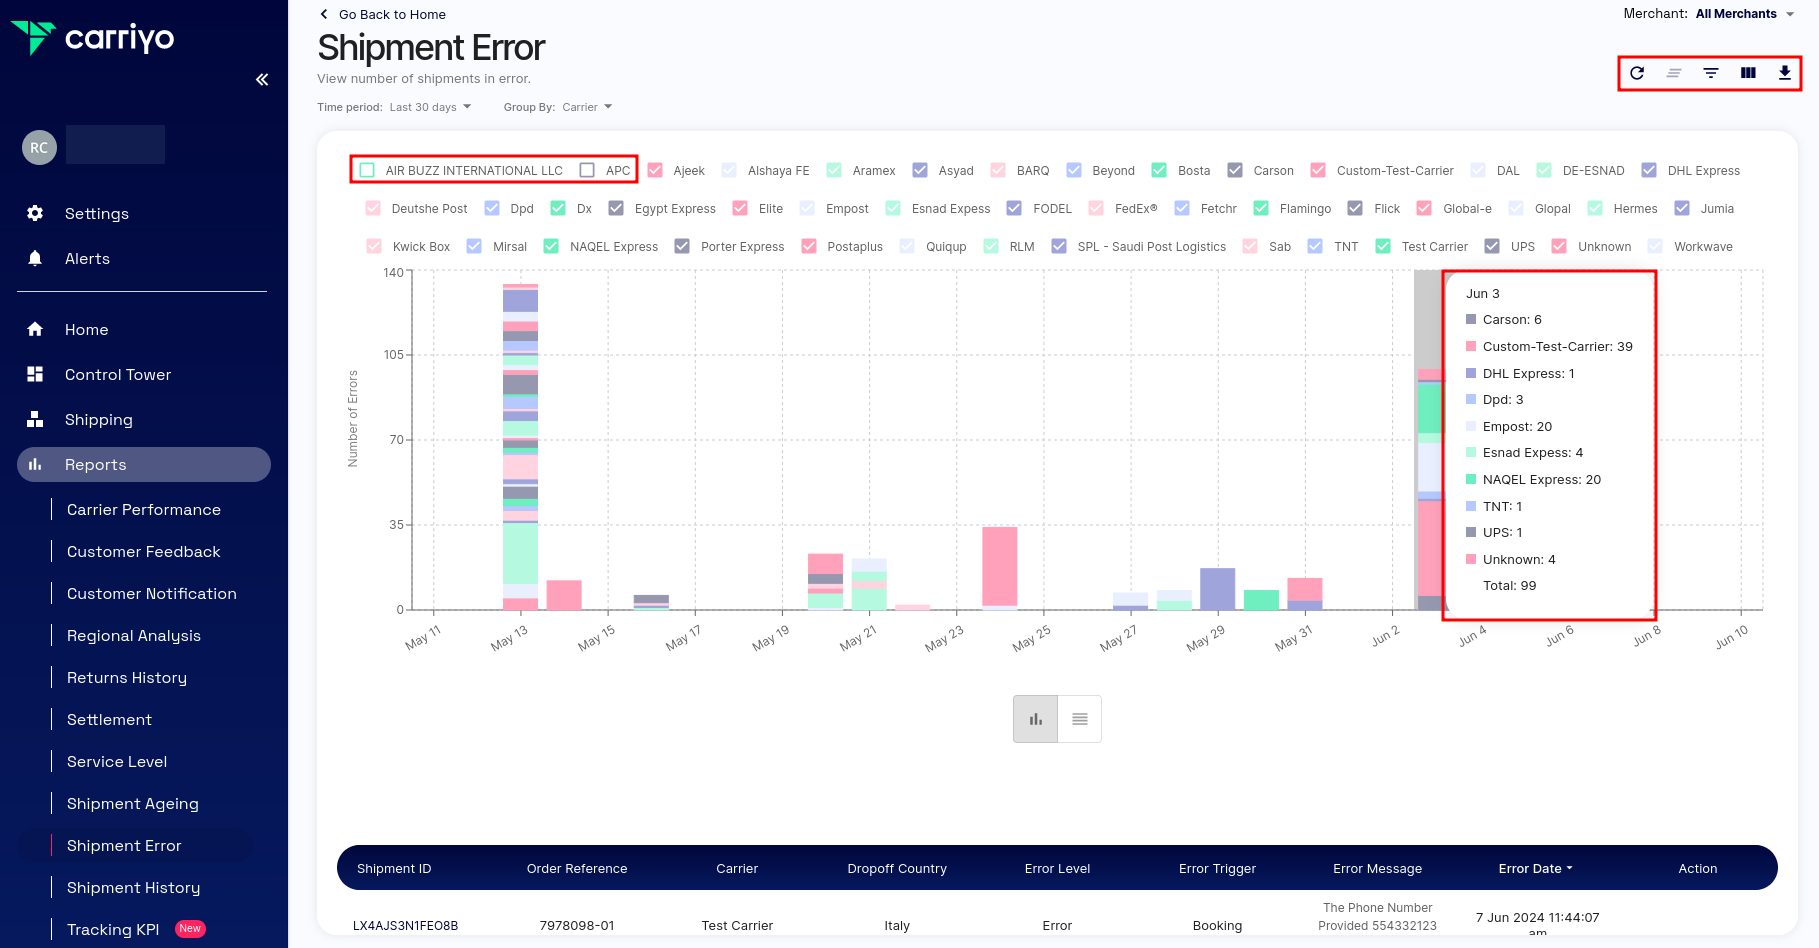Click the Order Reference column header
1819x948 pixels.
tap(577, 868)
